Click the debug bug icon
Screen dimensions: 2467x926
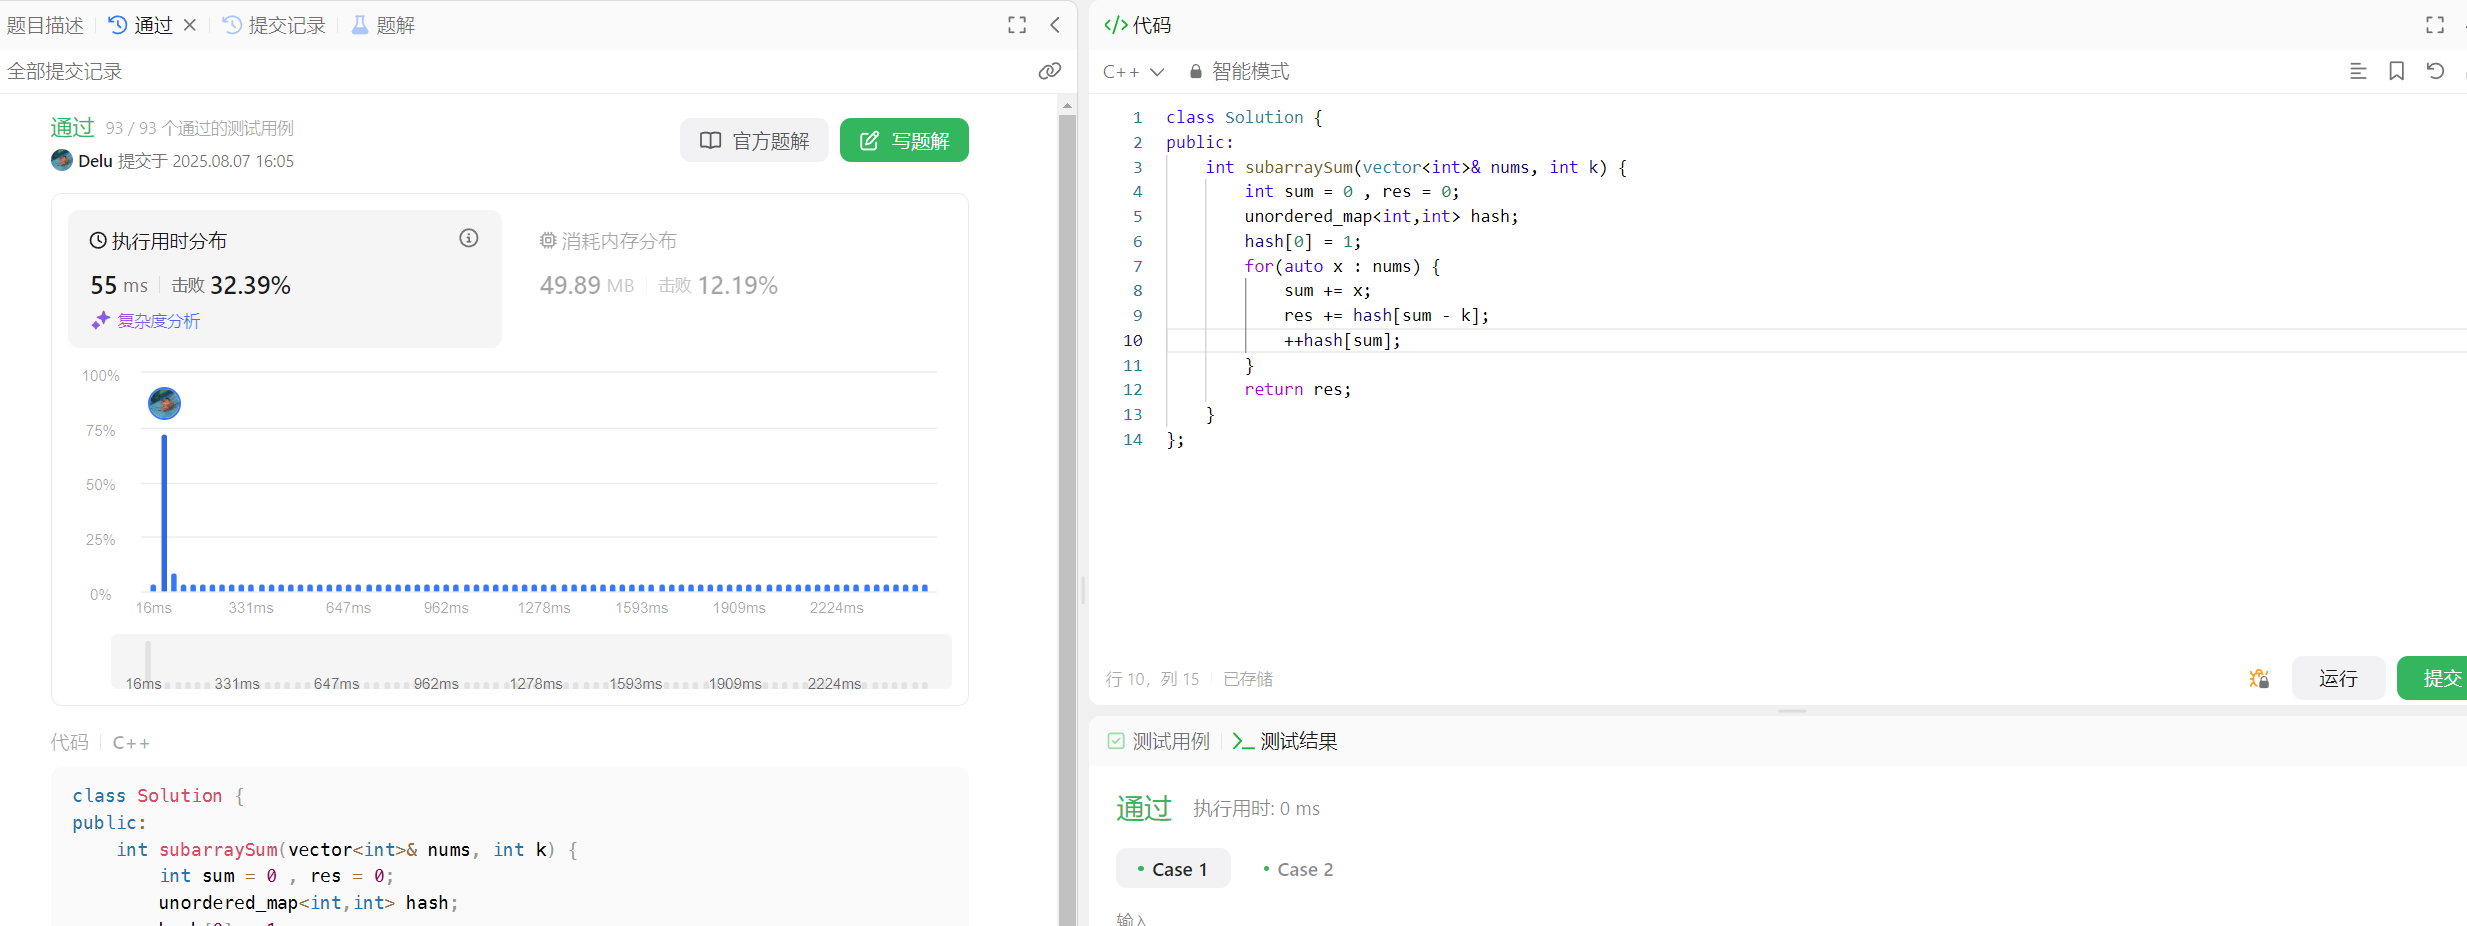[2259, 678]
